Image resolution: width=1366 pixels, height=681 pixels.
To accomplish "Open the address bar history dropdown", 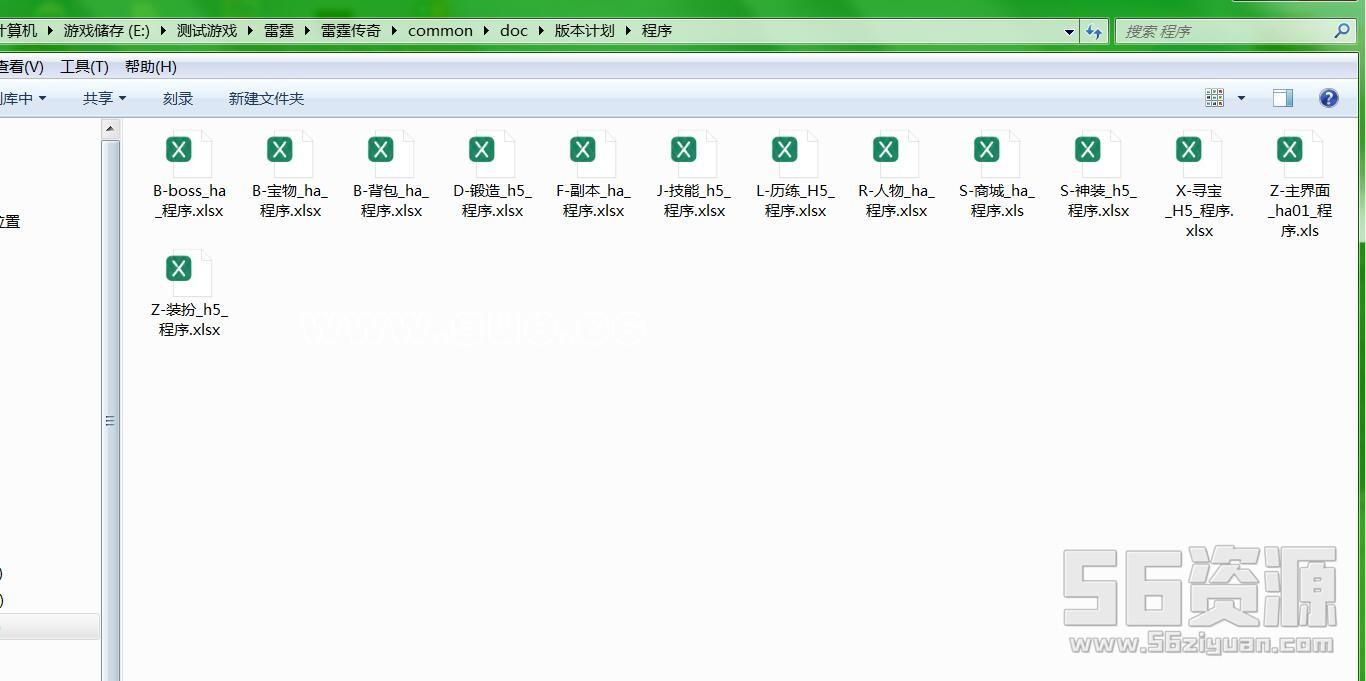I will (1069, 31).
